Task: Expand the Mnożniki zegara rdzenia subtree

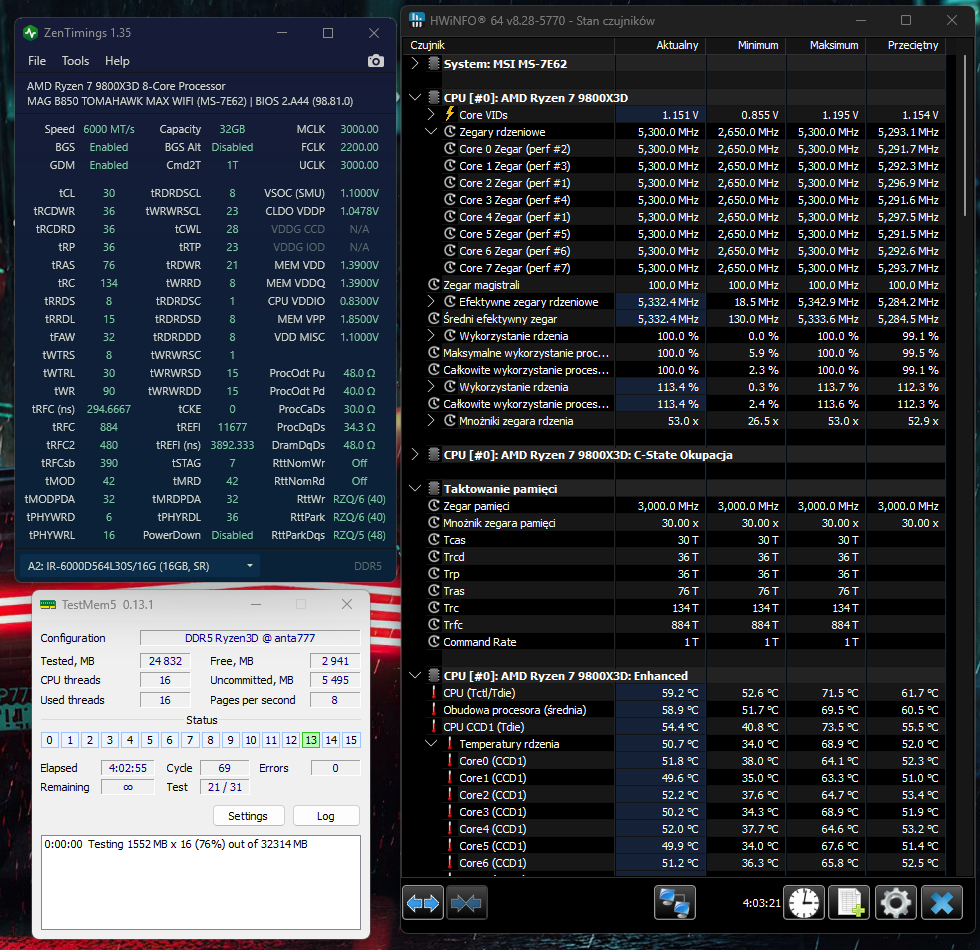Action: (x=431, y=421)
